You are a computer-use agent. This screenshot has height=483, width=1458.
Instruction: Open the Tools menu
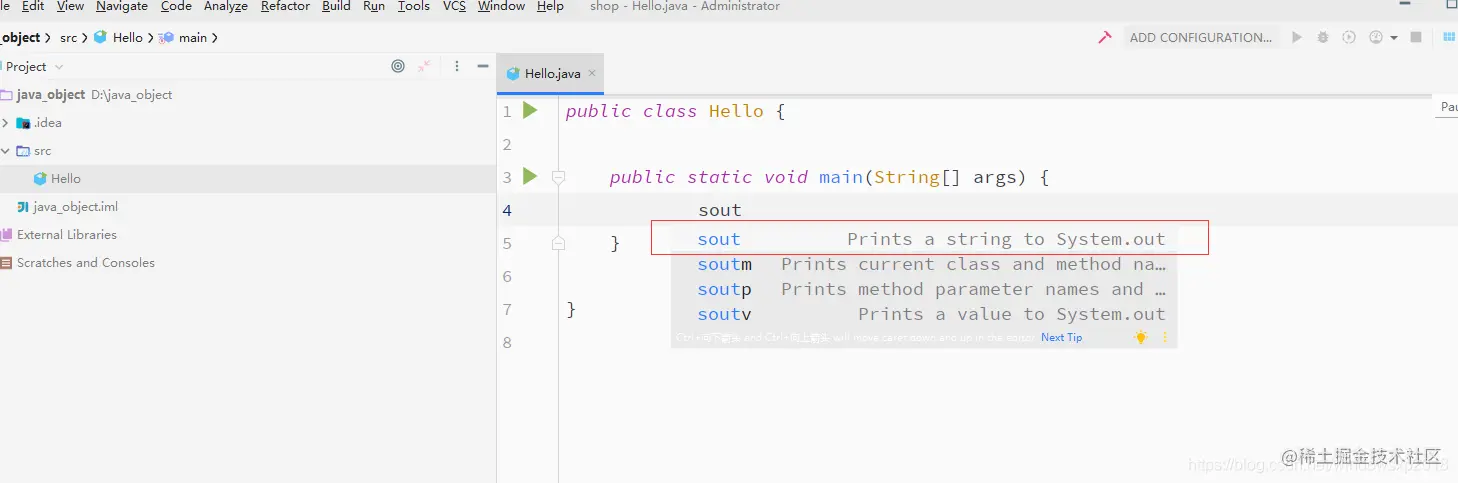414,6
